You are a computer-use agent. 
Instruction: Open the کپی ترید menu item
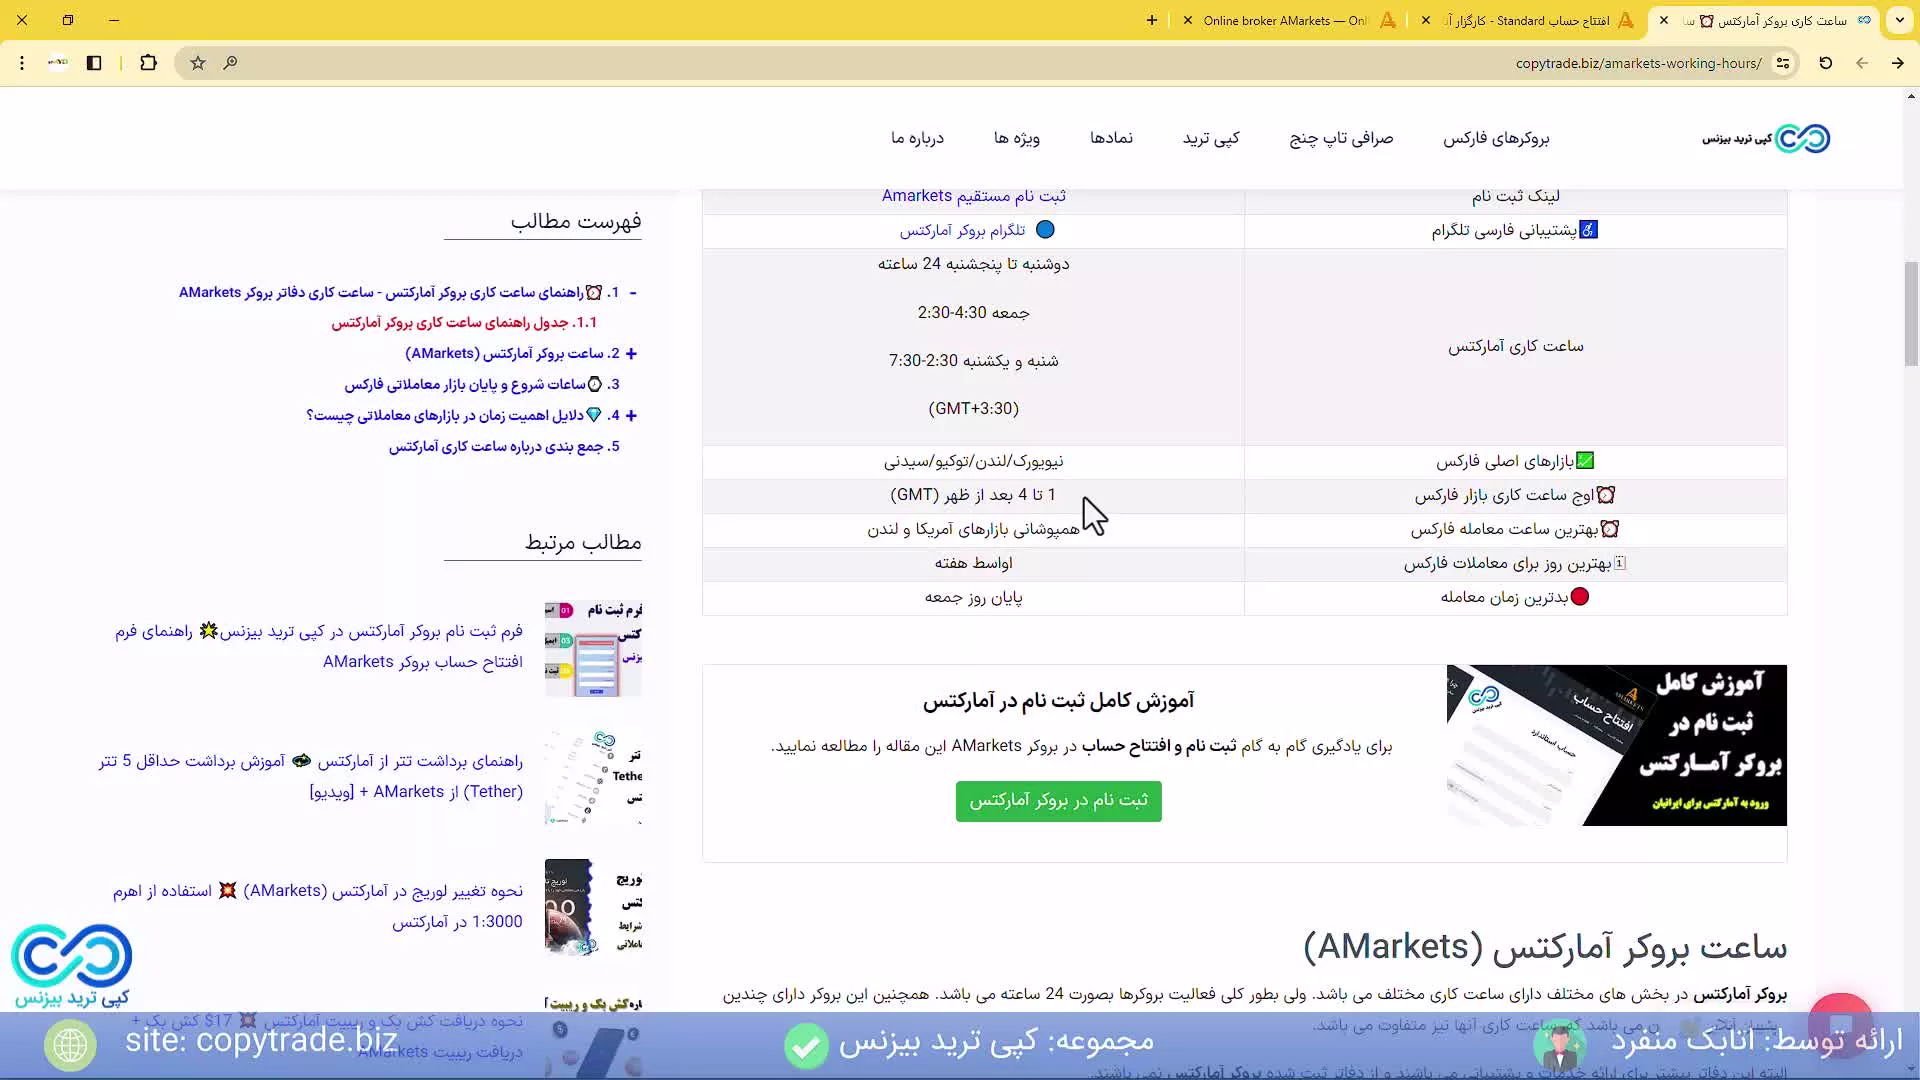1211,138
